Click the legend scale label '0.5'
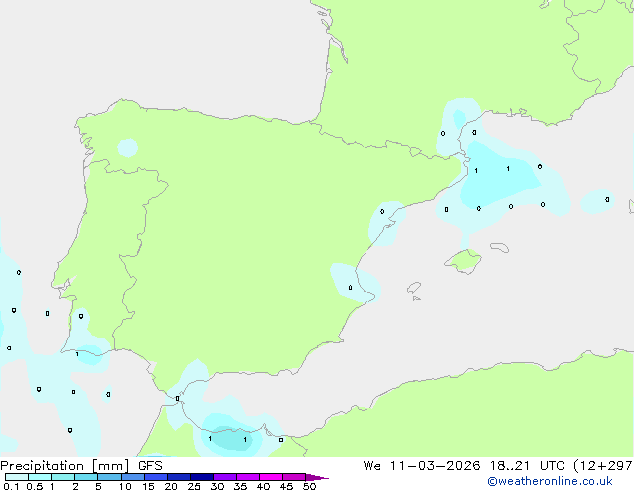 (x=35, y=486)
